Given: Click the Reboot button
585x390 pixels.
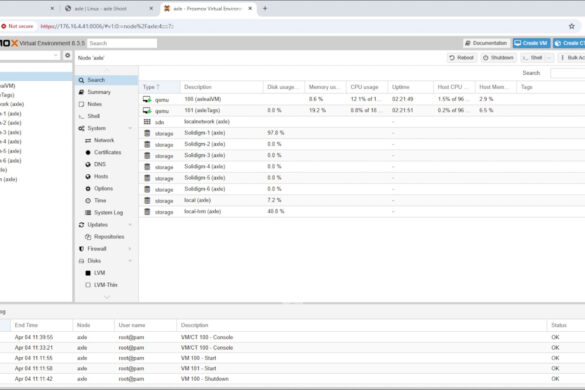Looking at the screenshot, I should (x=462, y=58).
